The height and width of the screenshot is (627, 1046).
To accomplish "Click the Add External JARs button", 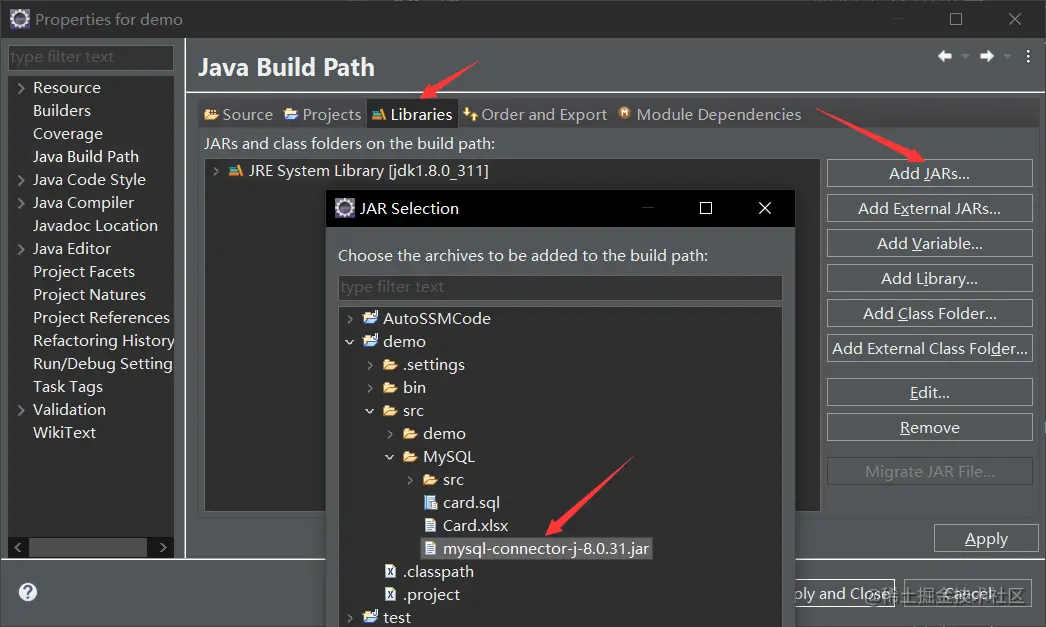I will pyautogui.click(x=929, y=208).
